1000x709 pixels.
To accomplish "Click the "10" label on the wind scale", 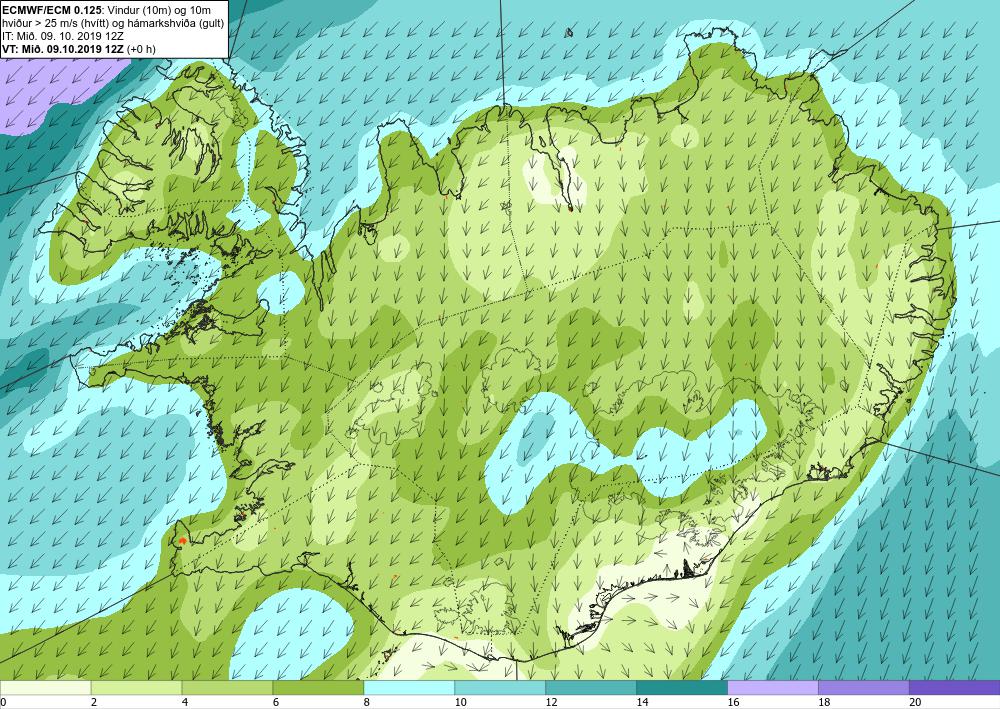I will [x=460, y=703].
